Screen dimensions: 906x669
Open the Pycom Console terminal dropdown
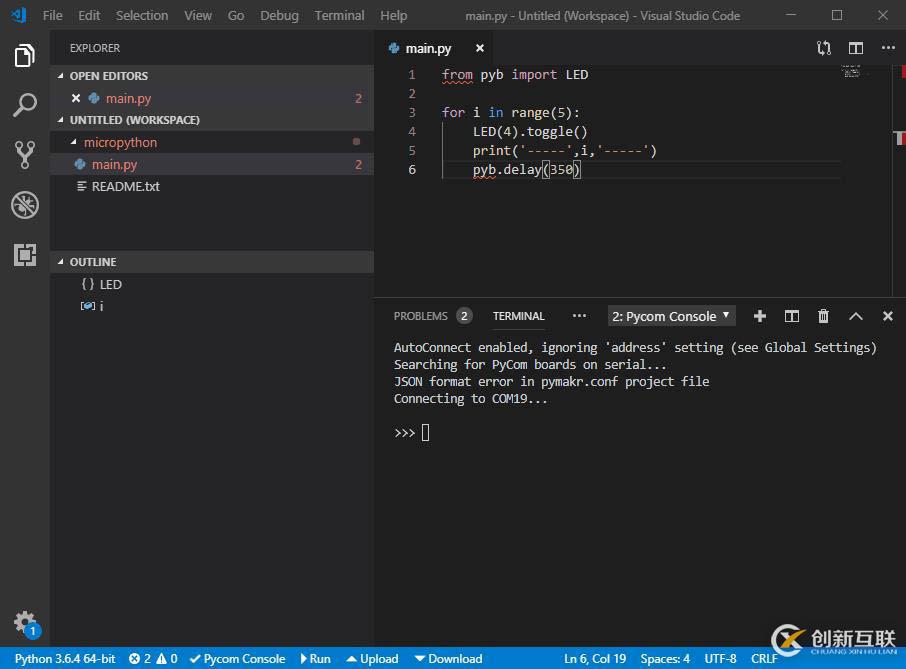click(671, 316)
